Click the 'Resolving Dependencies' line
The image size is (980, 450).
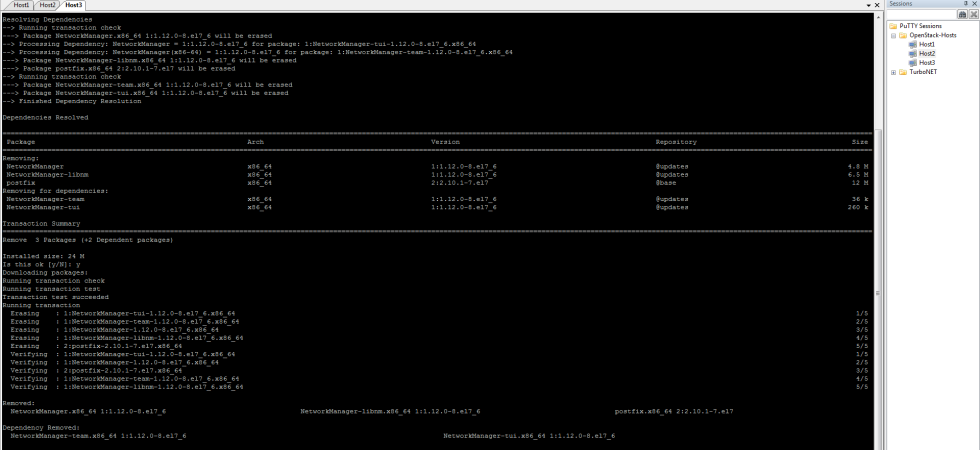(x=48, y=19)
